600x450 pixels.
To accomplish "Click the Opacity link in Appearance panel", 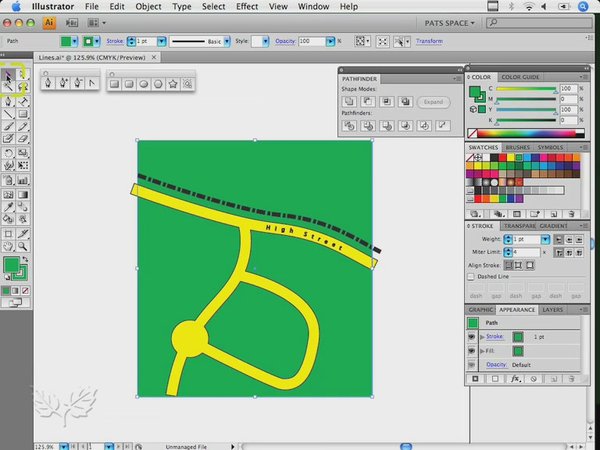I will click(x=497, y=366).
